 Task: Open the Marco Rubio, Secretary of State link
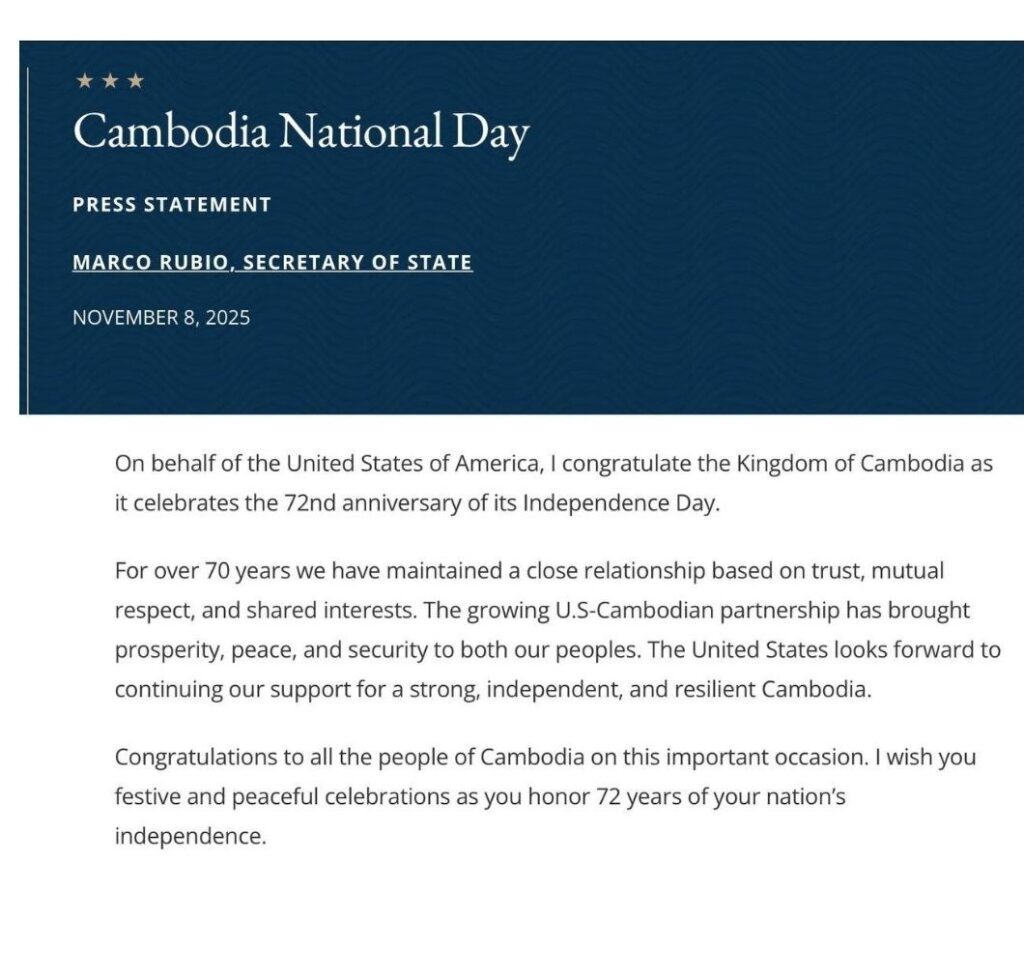[x=272, y=263]
